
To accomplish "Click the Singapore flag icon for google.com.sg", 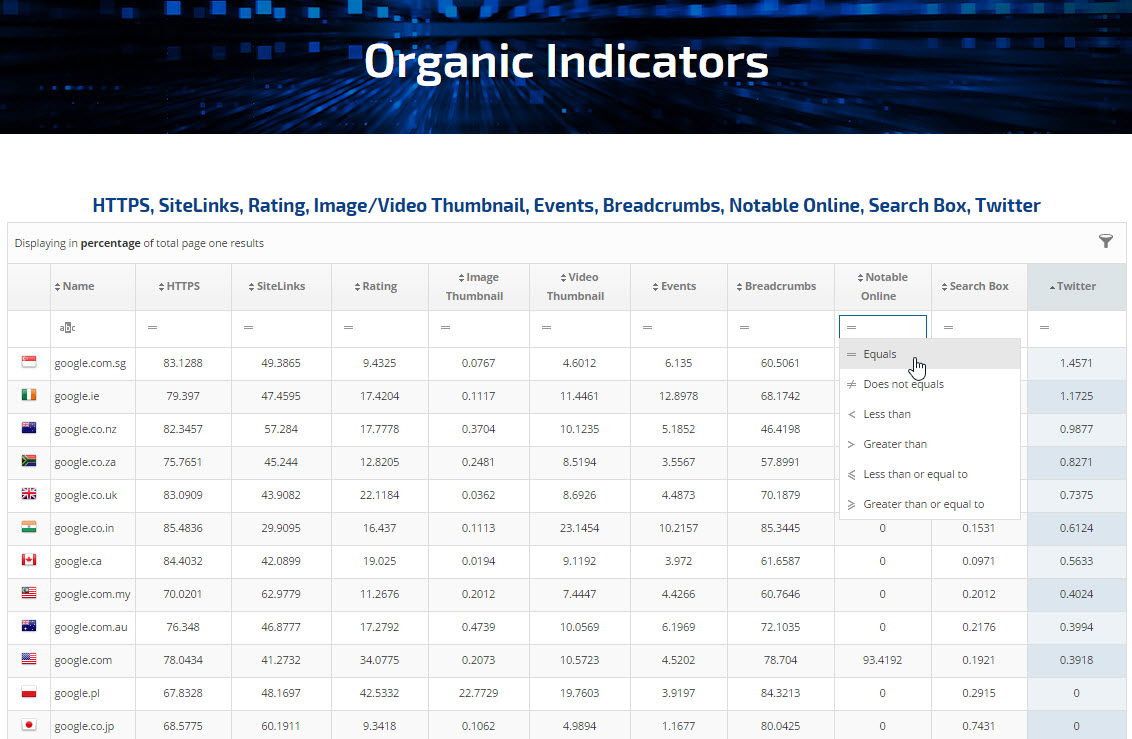I will (x=29, y=363).
